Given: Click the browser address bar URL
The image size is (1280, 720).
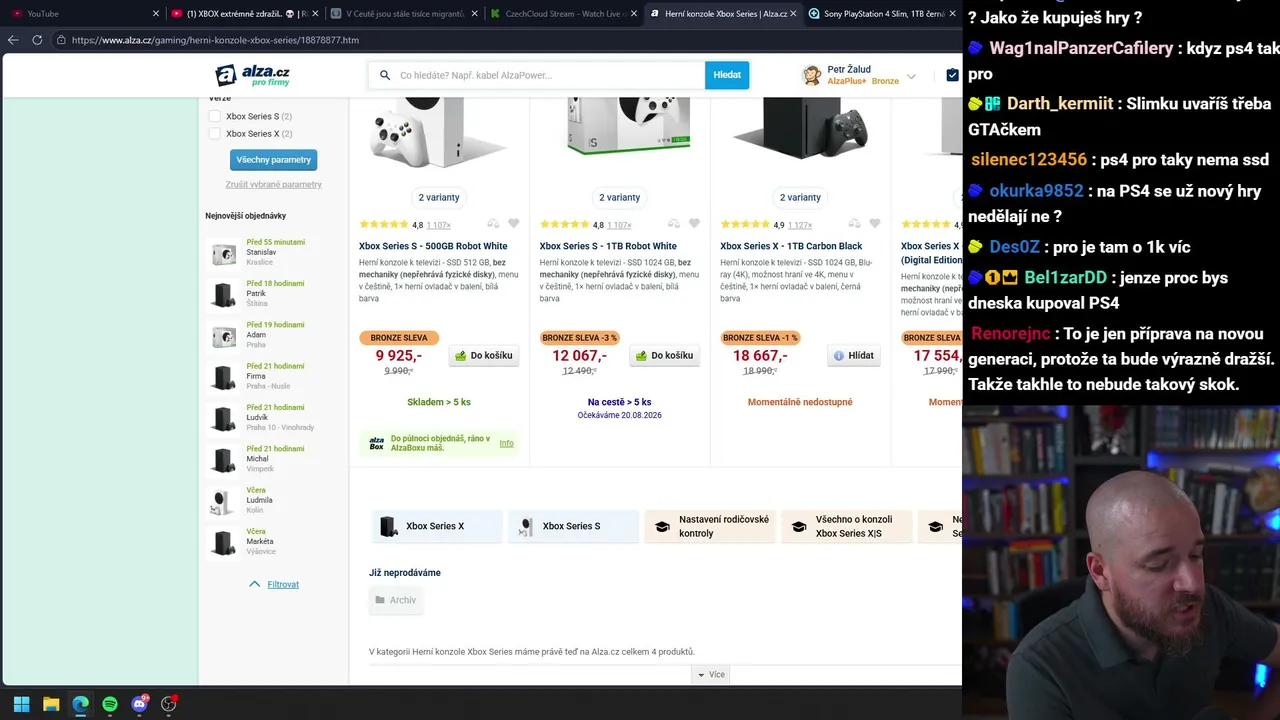Looking at the screenshot, I should point(215,40).
